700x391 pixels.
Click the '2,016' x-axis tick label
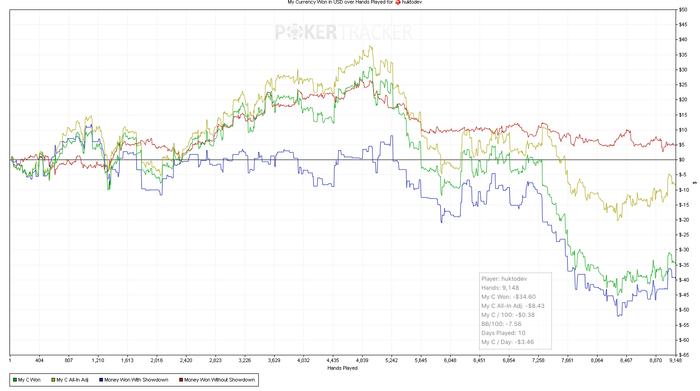coord(157,360)
